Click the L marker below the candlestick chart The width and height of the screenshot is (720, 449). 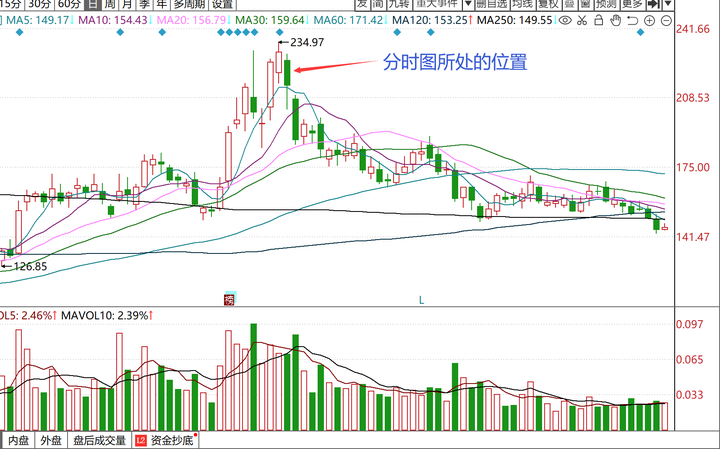(x=421, y=300)
